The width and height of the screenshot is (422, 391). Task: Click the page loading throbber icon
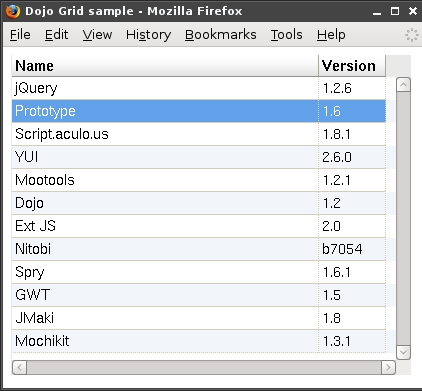[412, 35]
